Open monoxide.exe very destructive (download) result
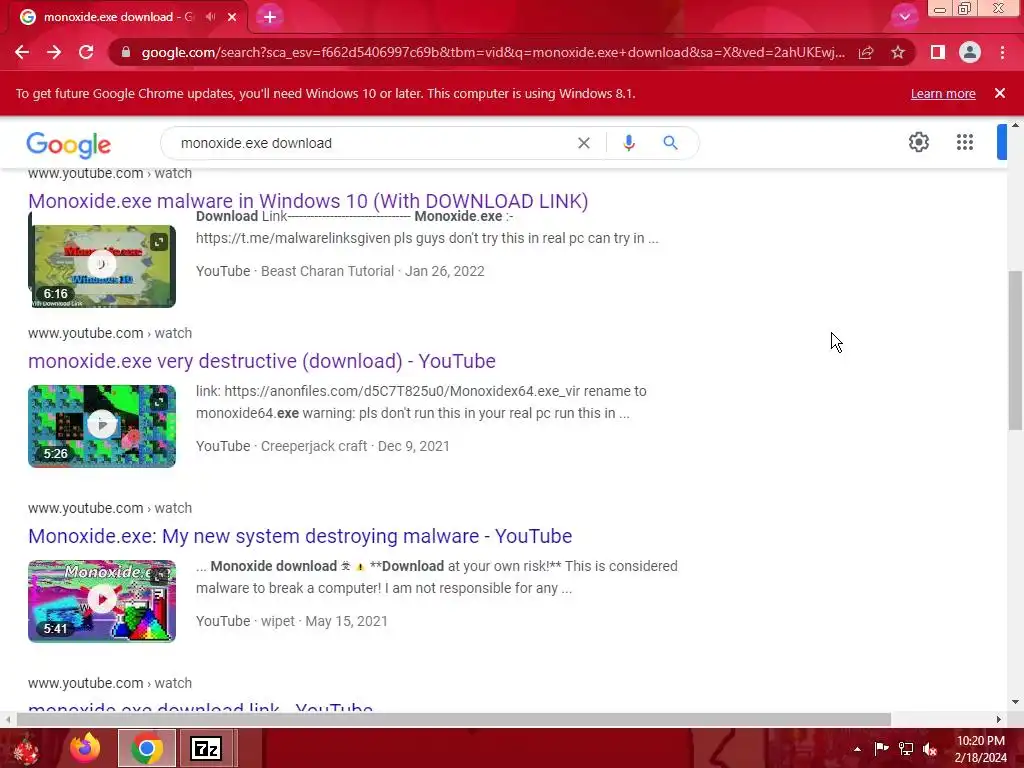The image size is (1024, 768). [262, 361]
